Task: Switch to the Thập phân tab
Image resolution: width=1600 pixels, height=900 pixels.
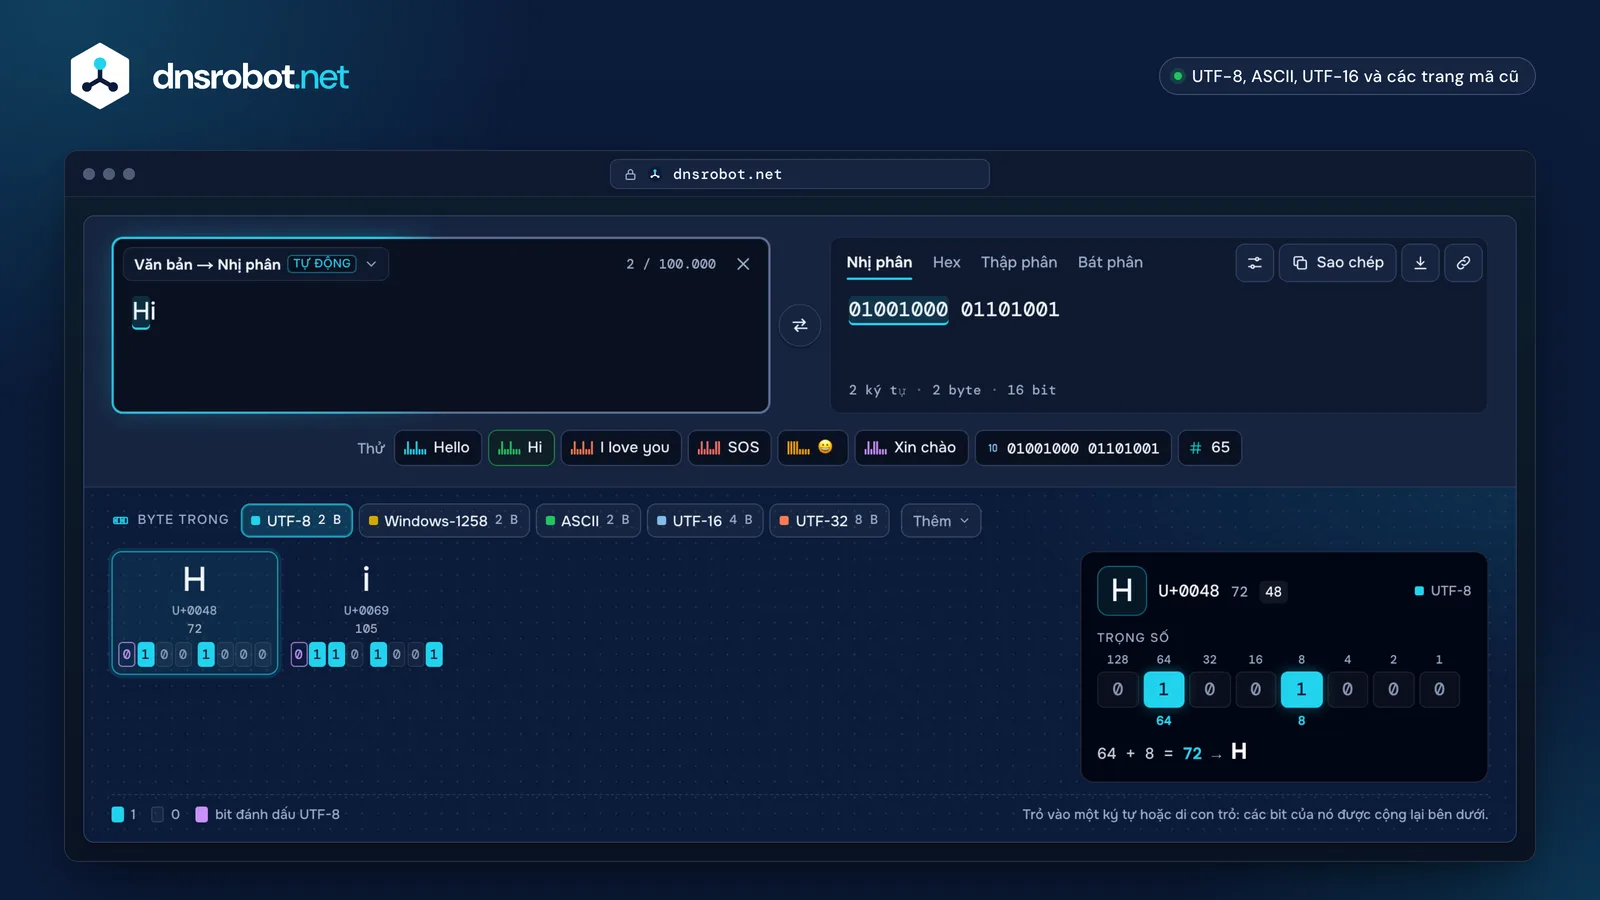Action: pyautogui.click(x=1019, y=262)
